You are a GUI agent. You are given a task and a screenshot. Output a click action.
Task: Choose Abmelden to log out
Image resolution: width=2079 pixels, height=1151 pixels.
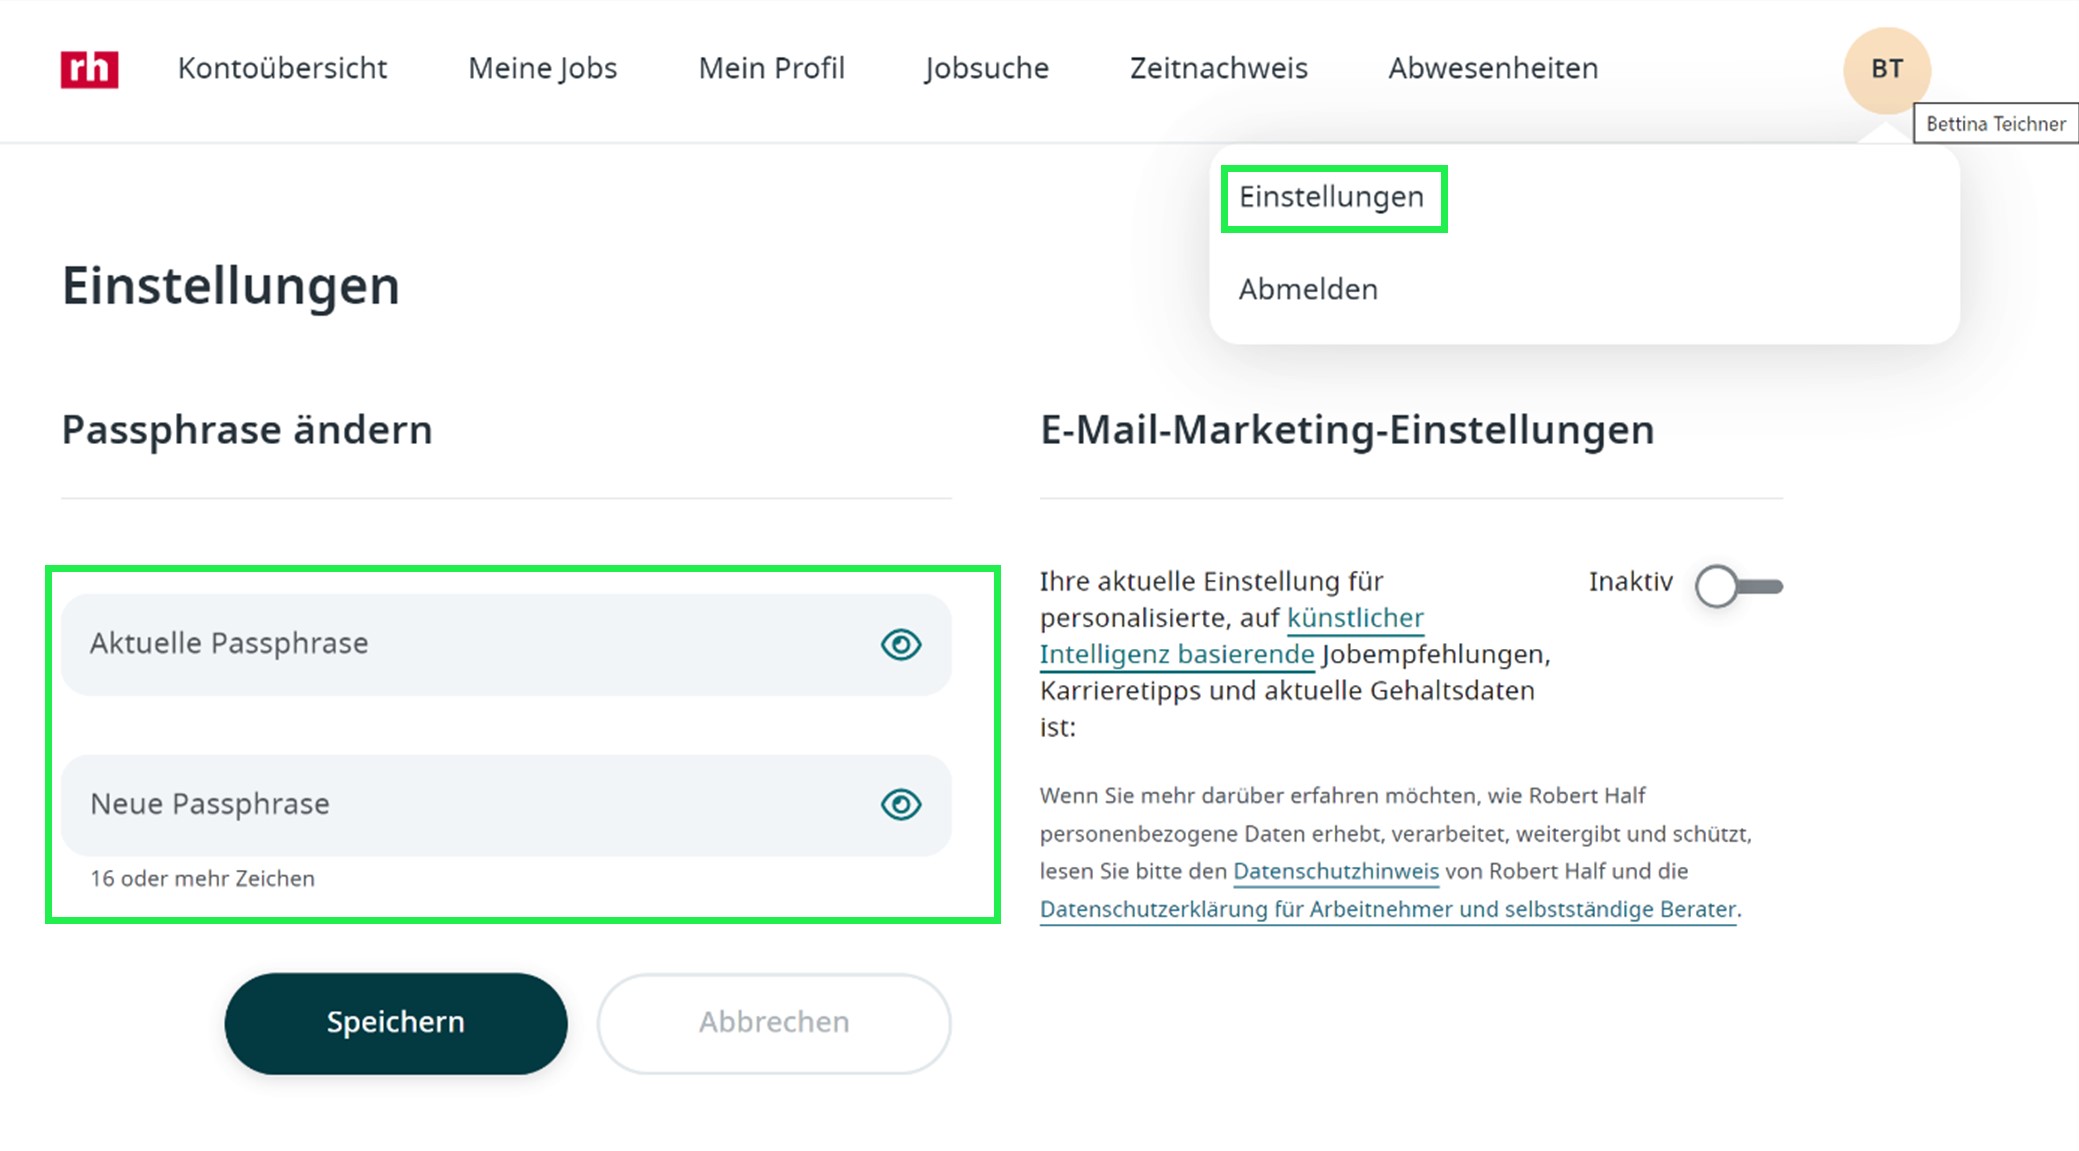pos(1308,289)
